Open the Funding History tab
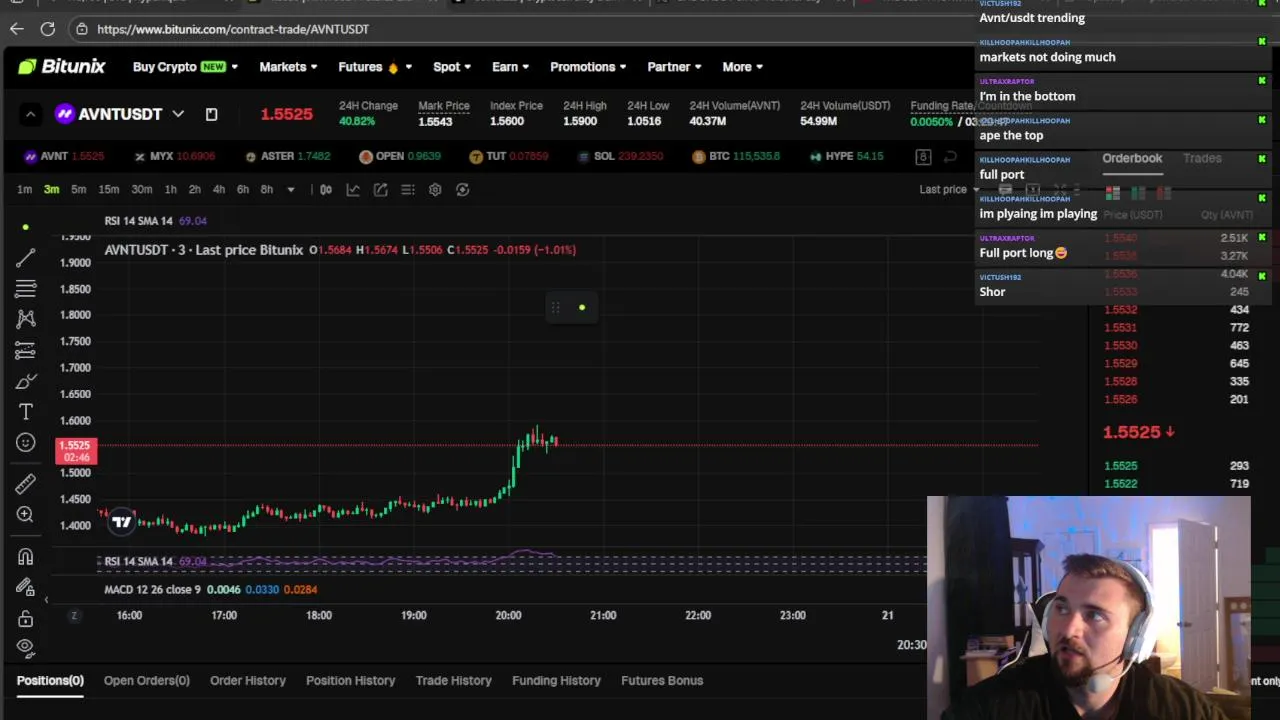 (557, 680)
